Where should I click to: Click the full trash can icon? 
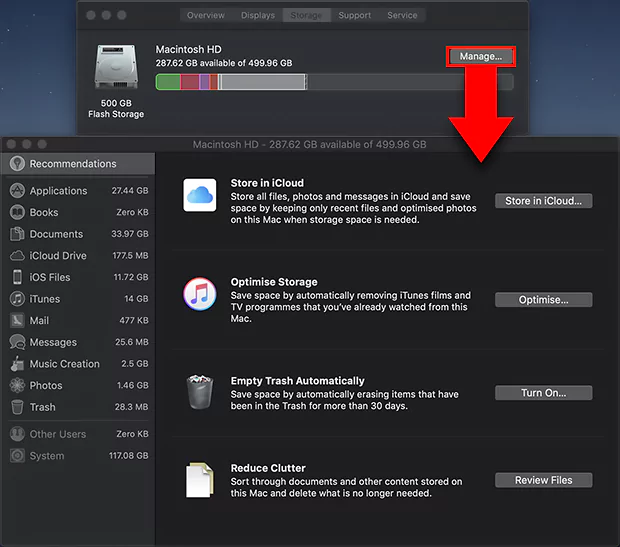pos(200,392)
